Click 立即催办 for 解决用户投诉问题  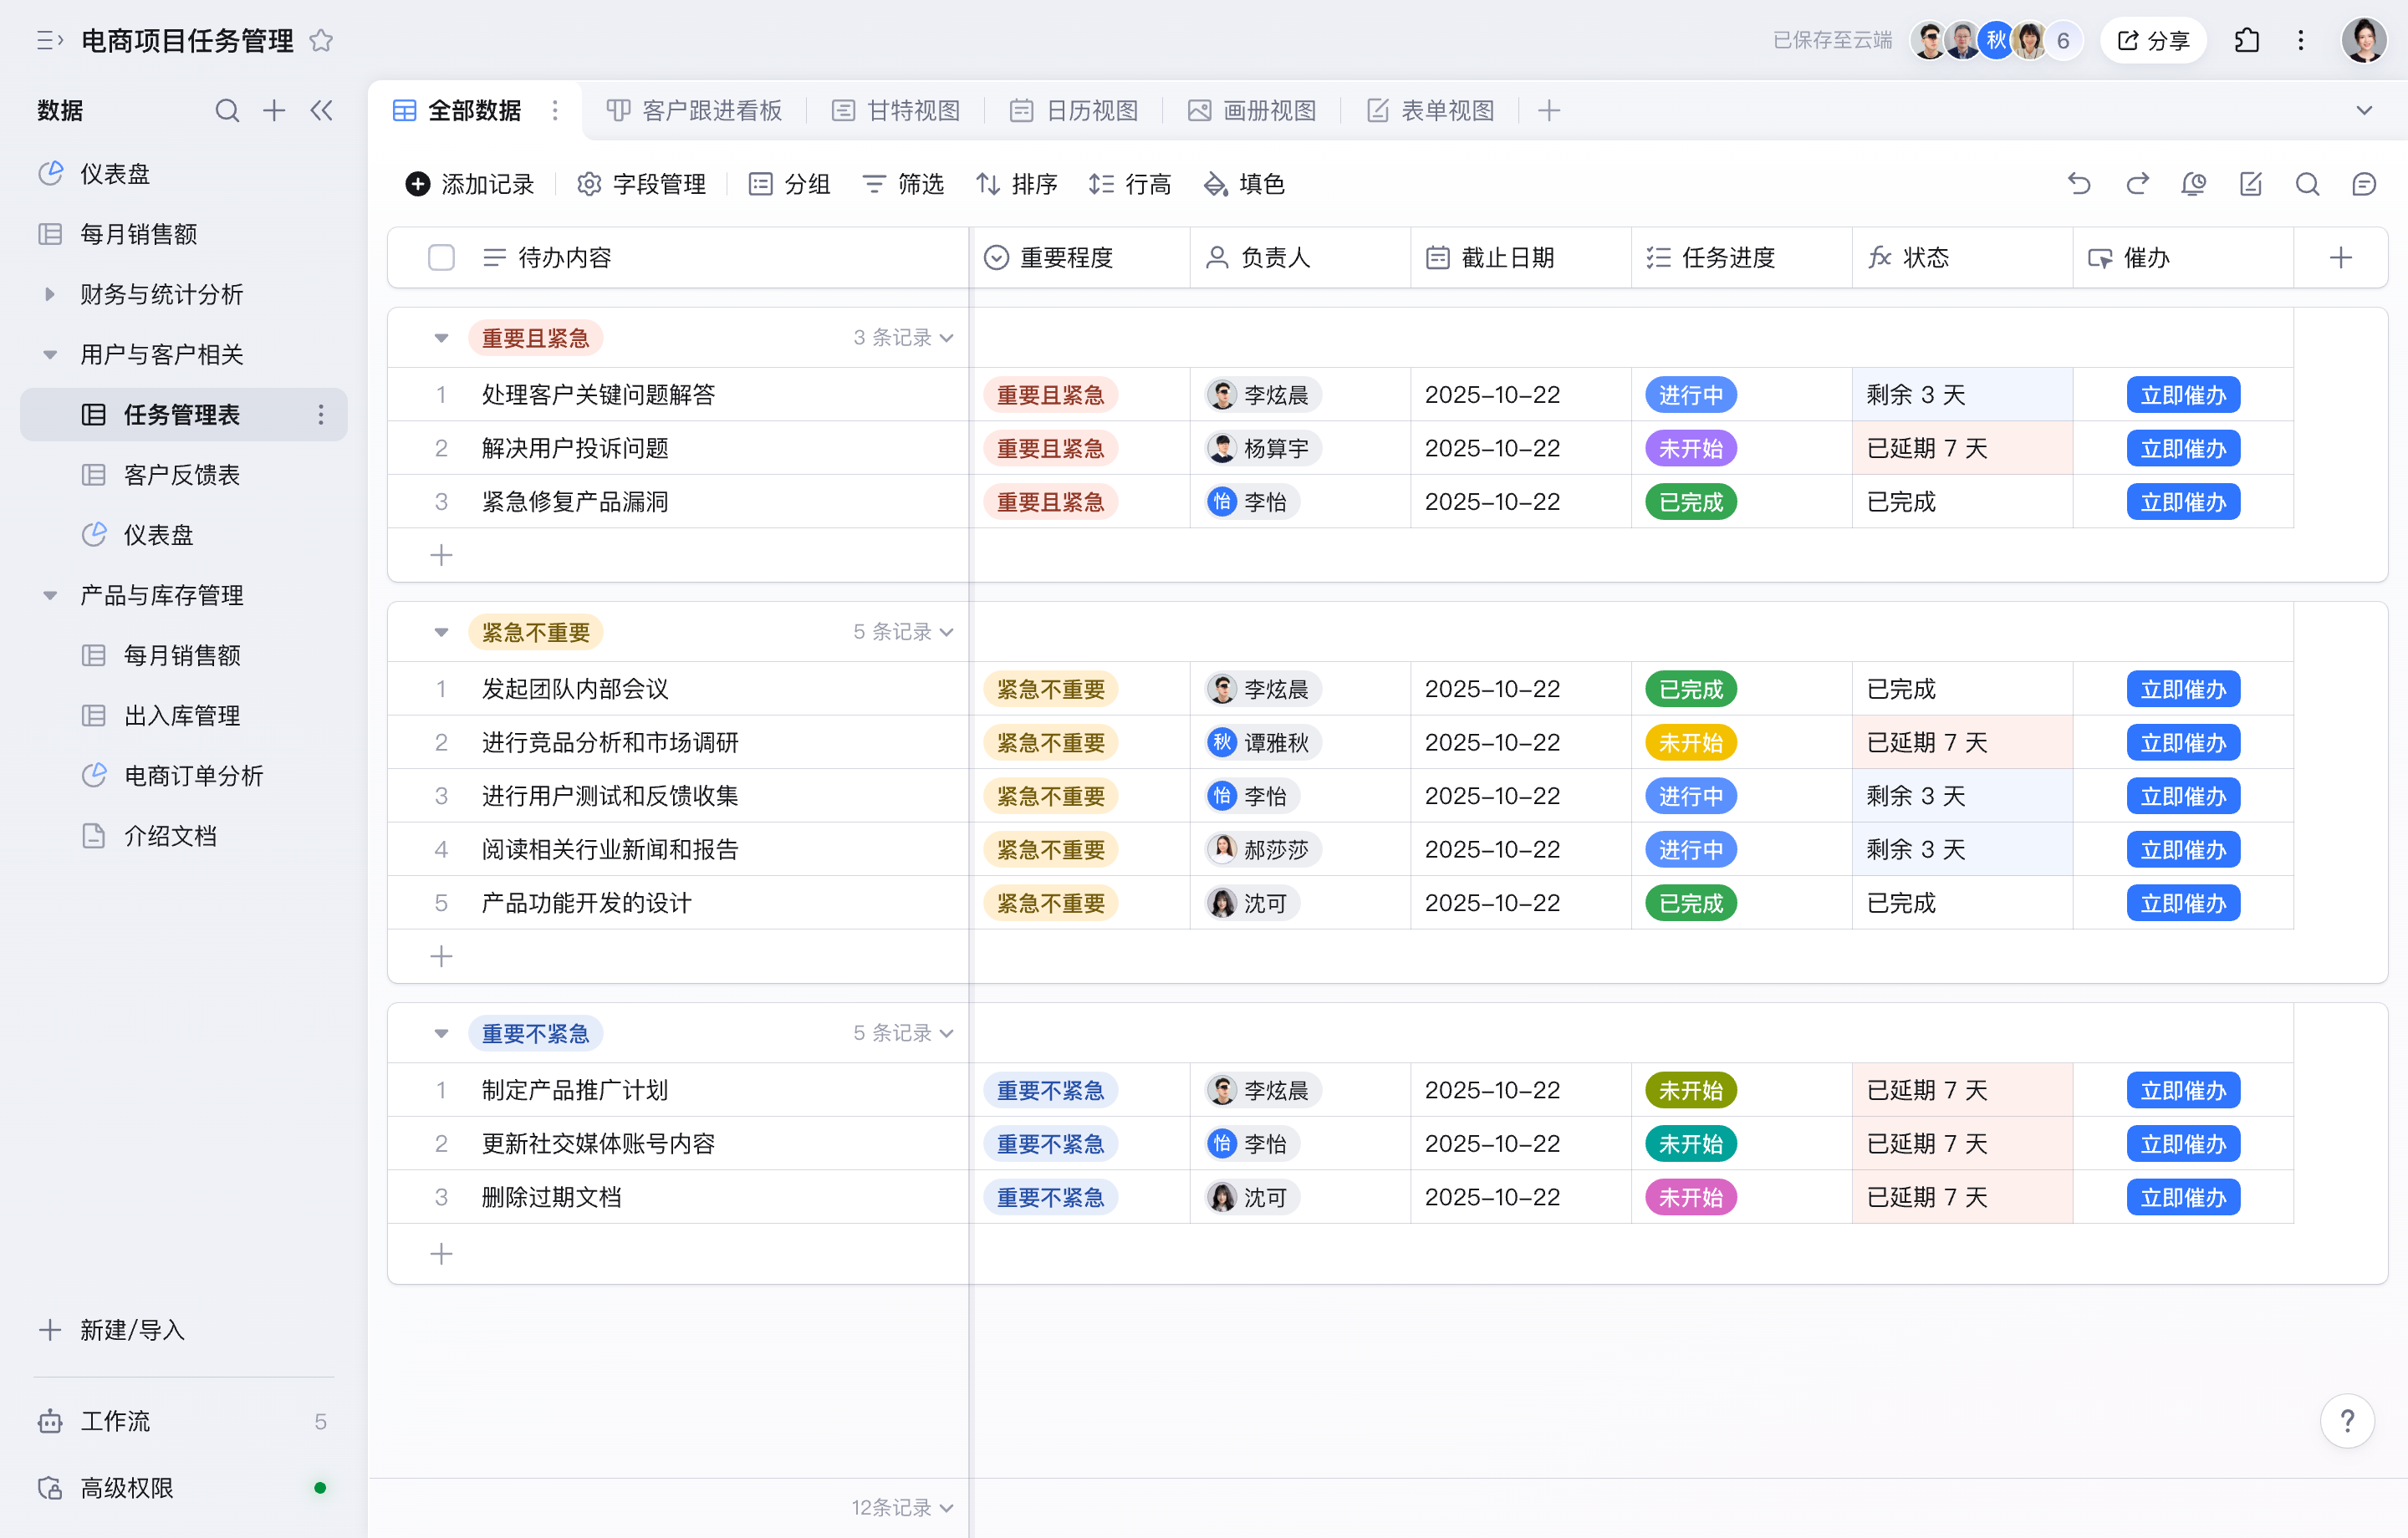click(x=2182, y=448)
